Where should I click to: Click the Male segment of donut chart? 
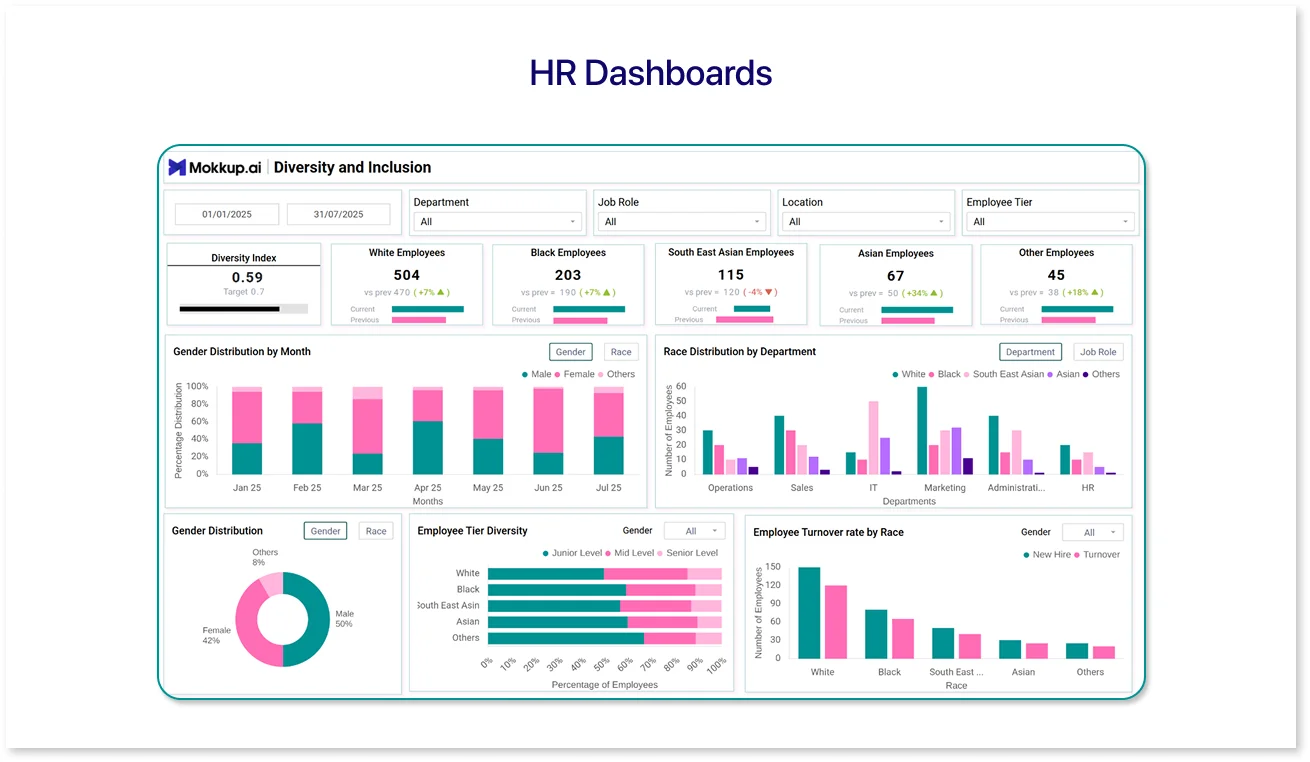317,620
